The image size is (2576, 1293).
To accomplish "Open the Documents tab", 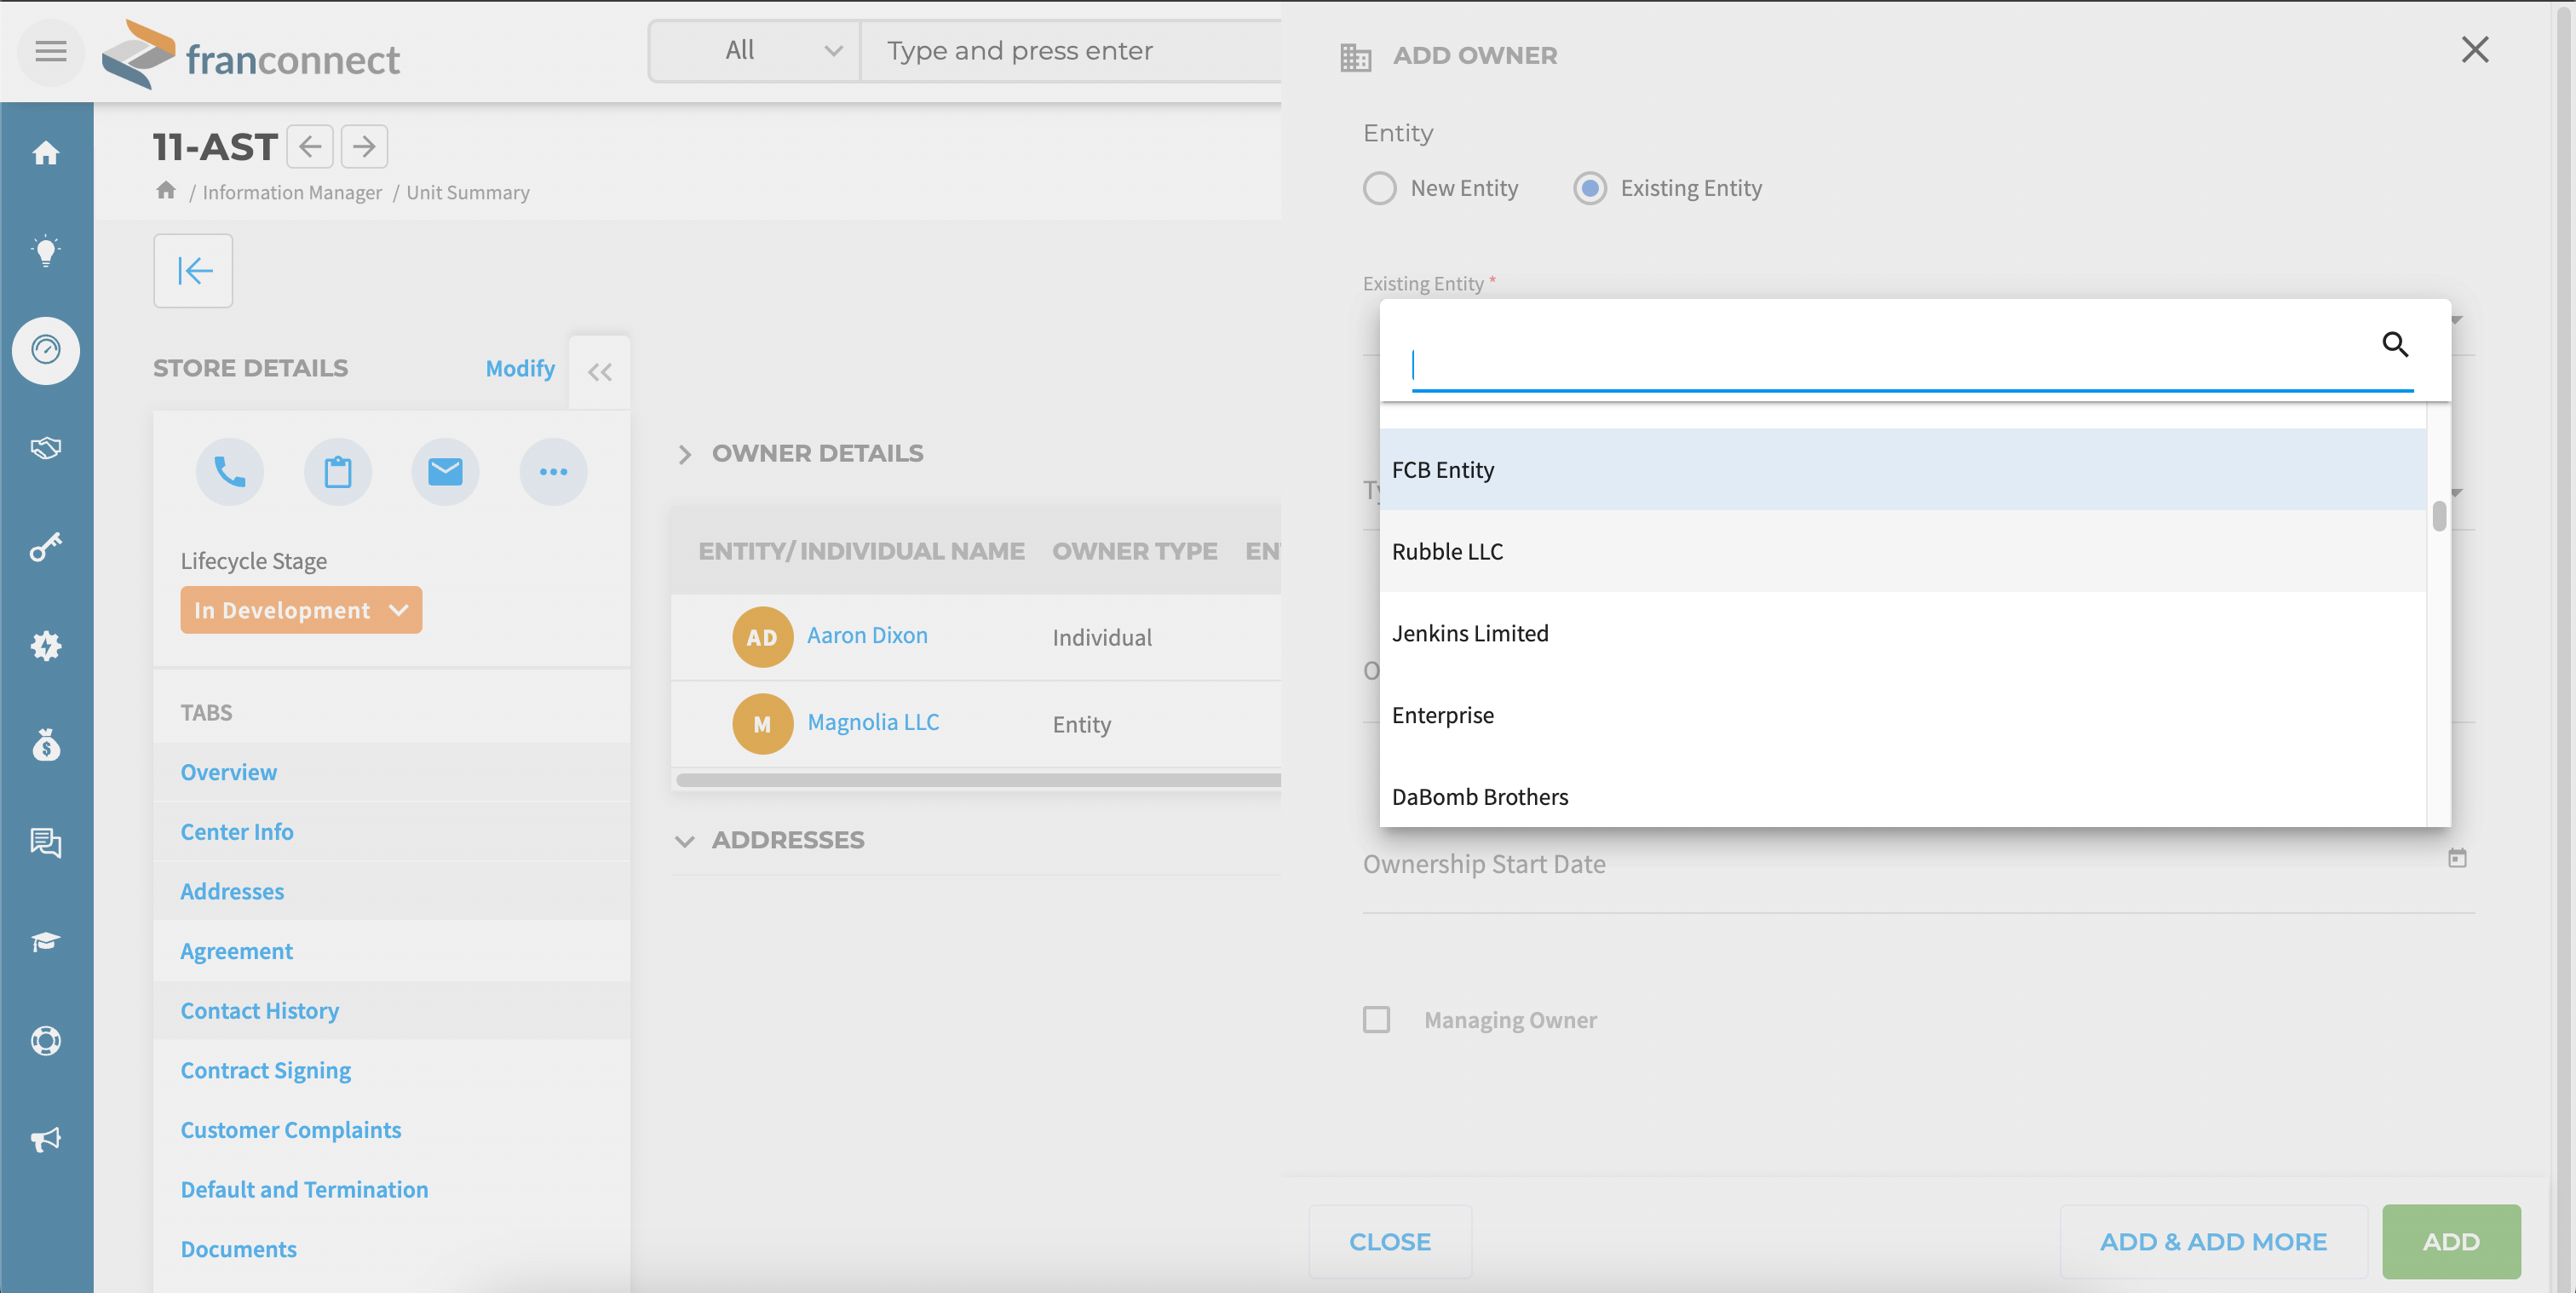I will click(x=239, y=1249).
